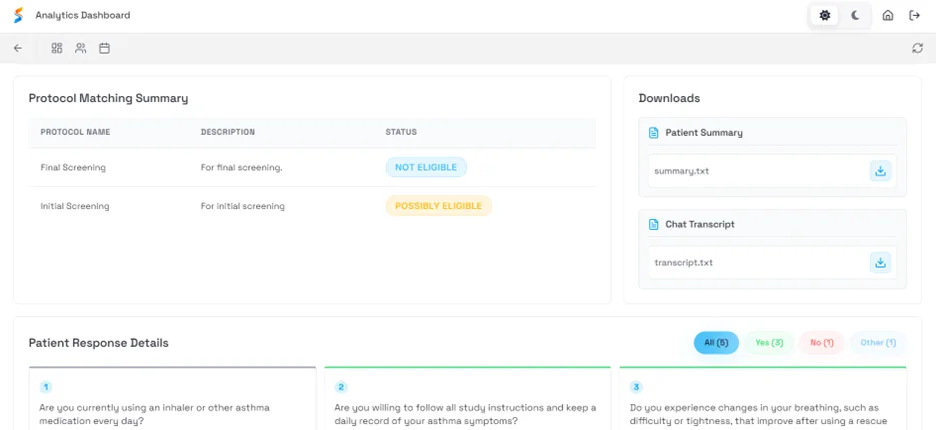Open the dashboard grid icon

point(57,48)
